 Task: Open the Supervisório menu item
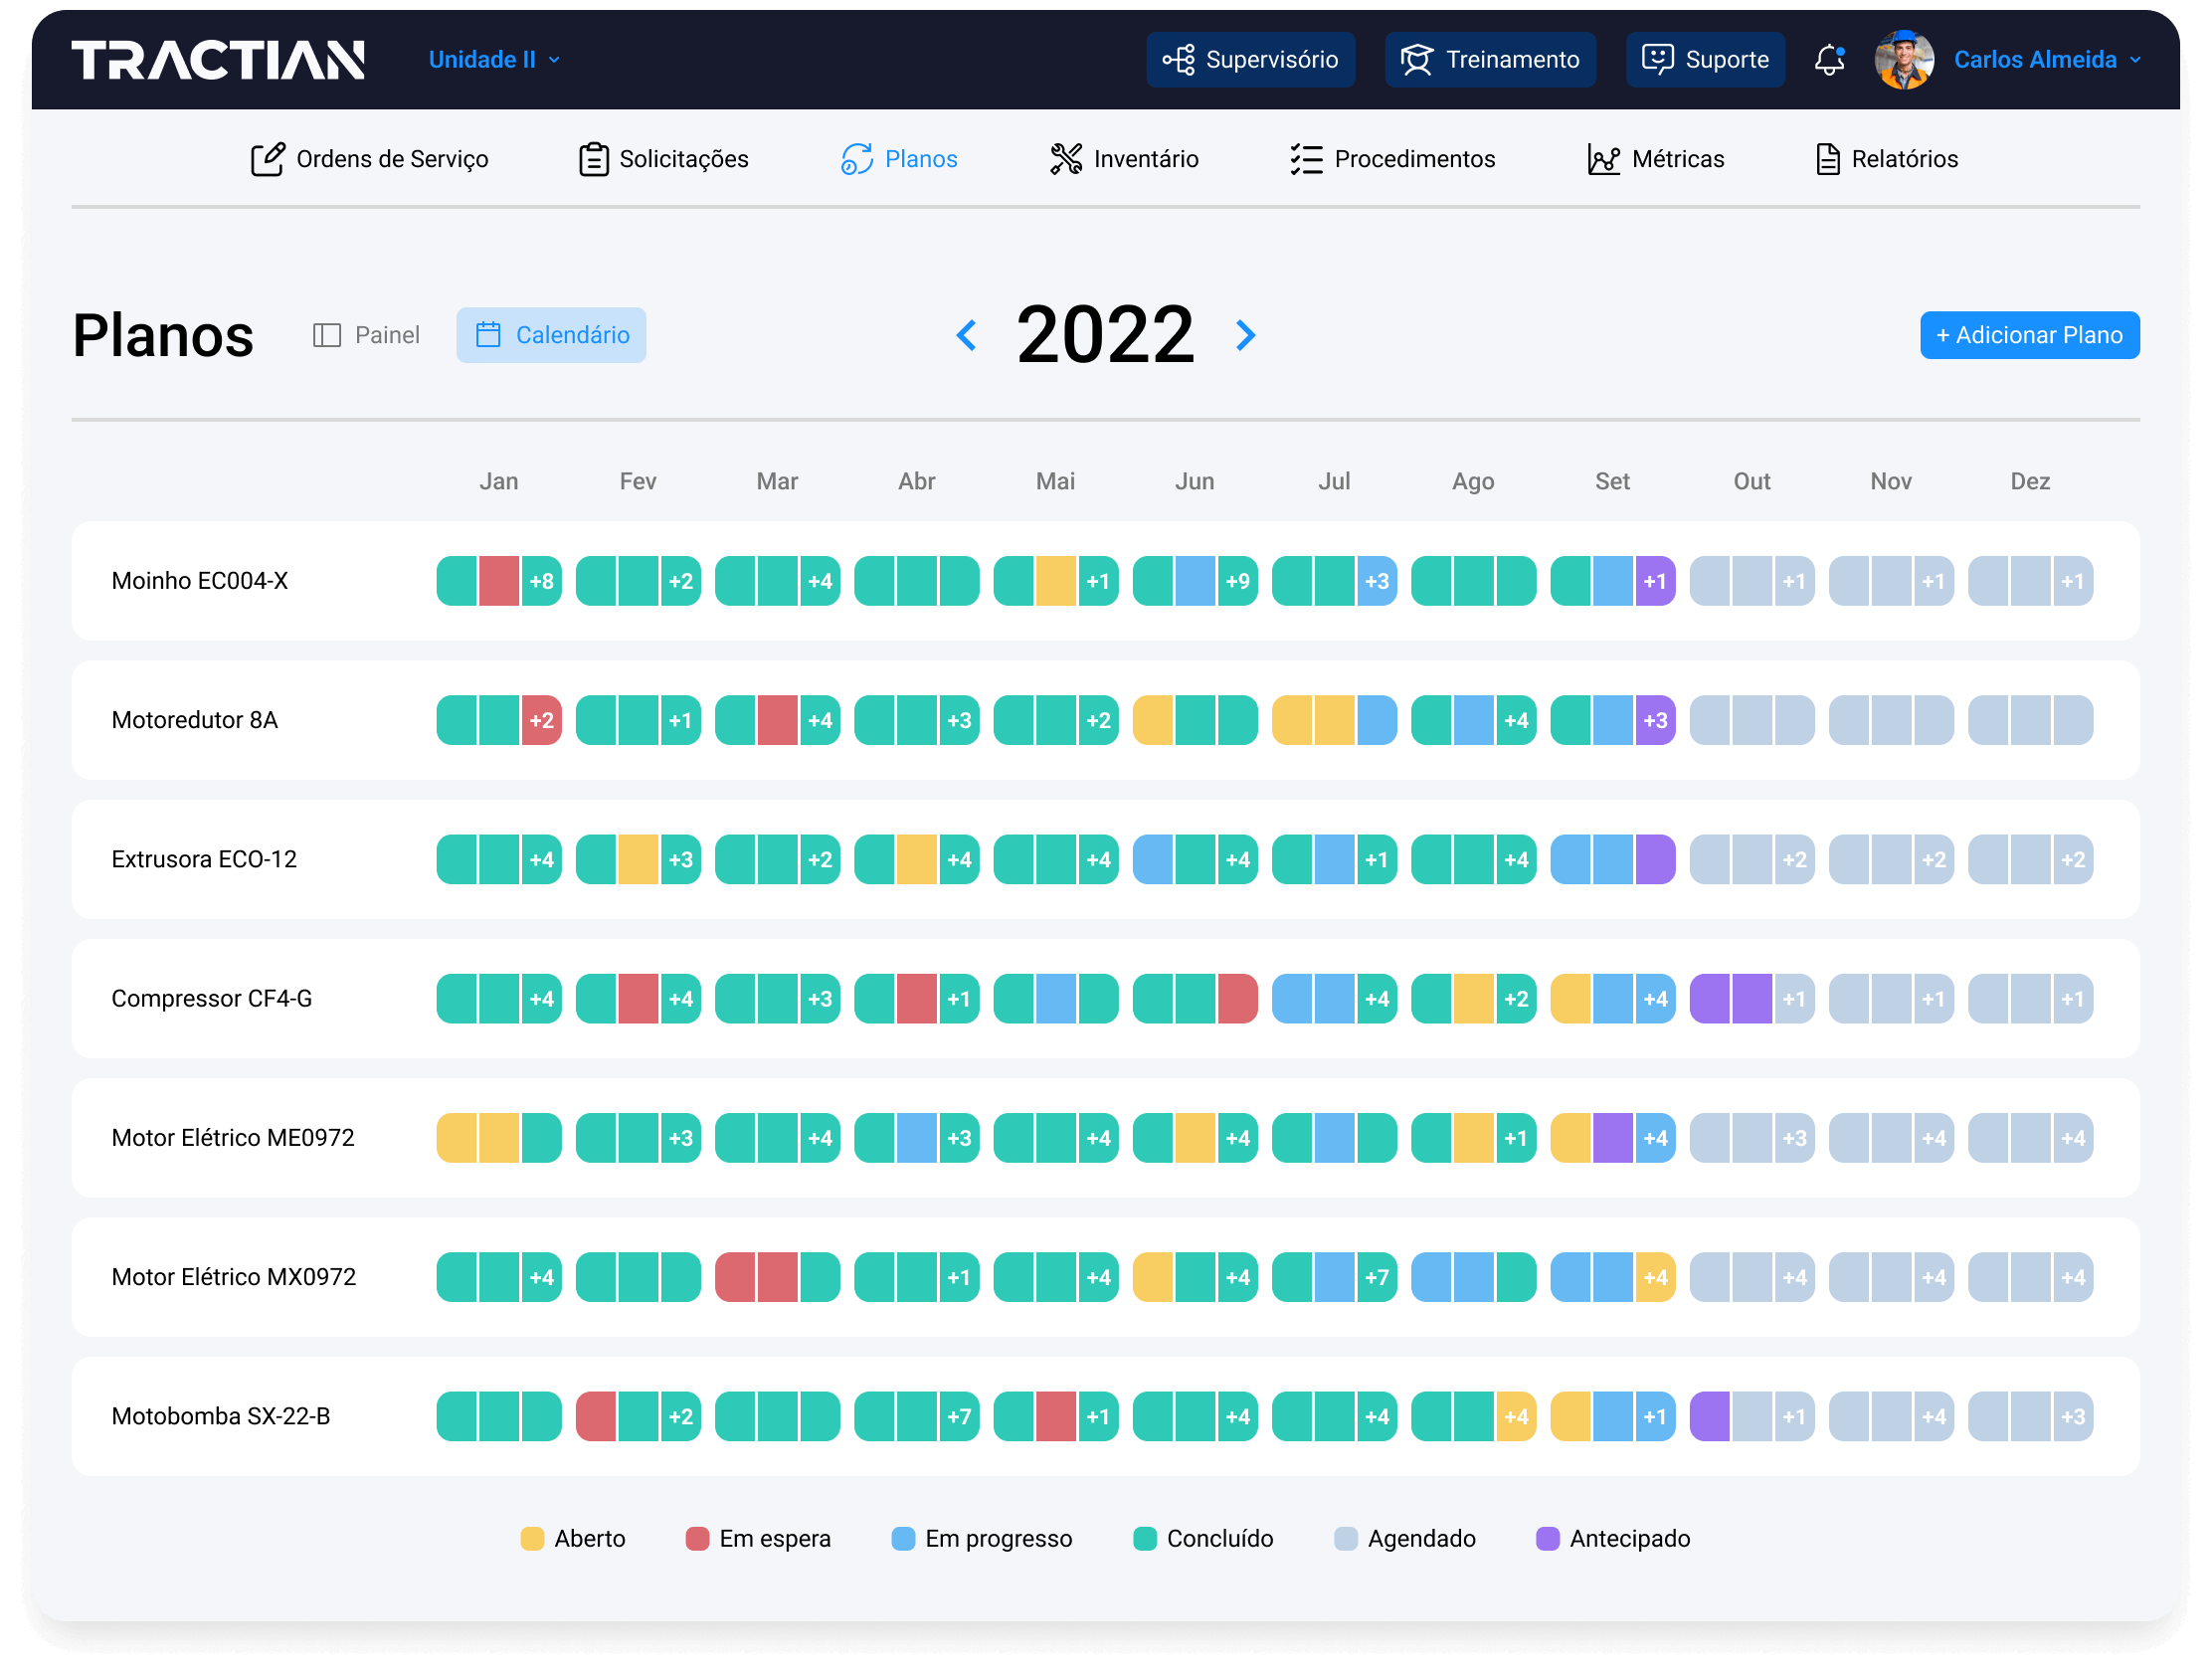[x=1250, y=59]
